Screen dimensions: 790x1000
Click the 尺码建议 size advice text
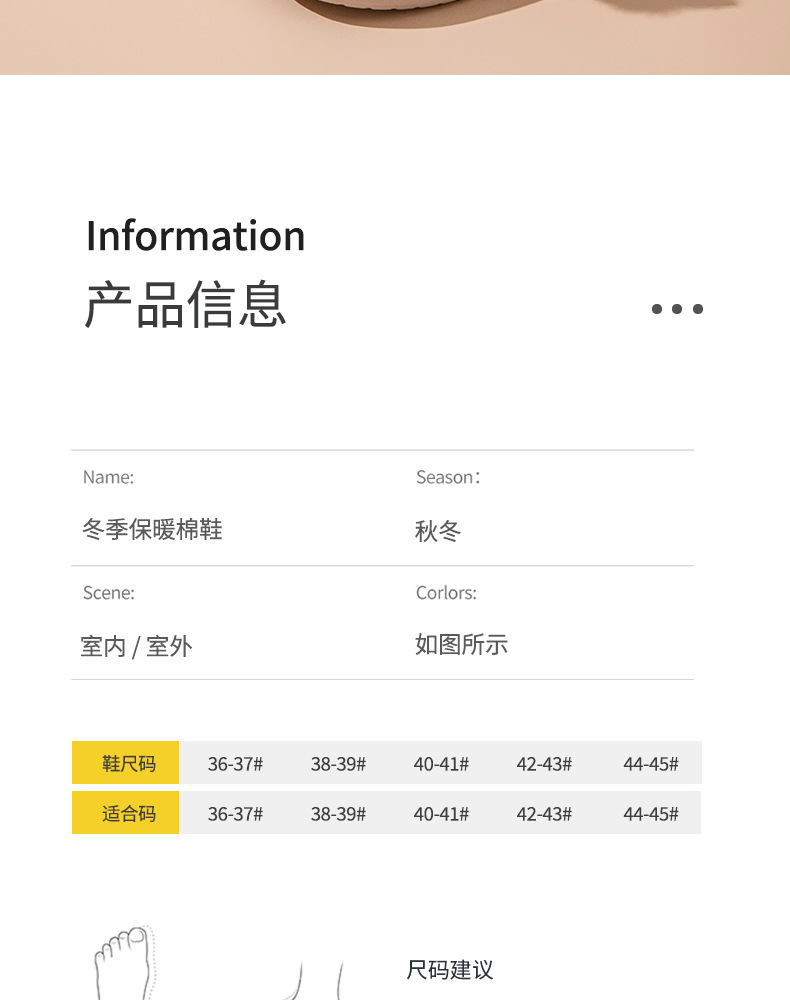(450, 970)
